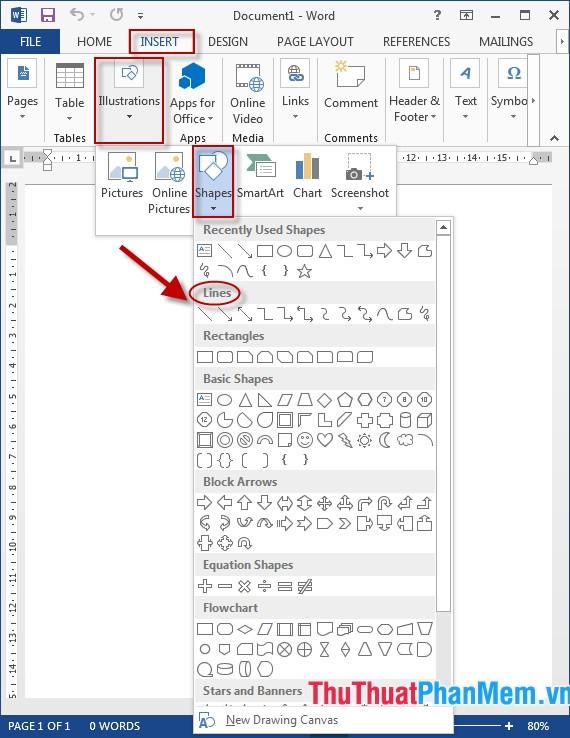
Task: Insert a Chart
Action: click(307, 176)
